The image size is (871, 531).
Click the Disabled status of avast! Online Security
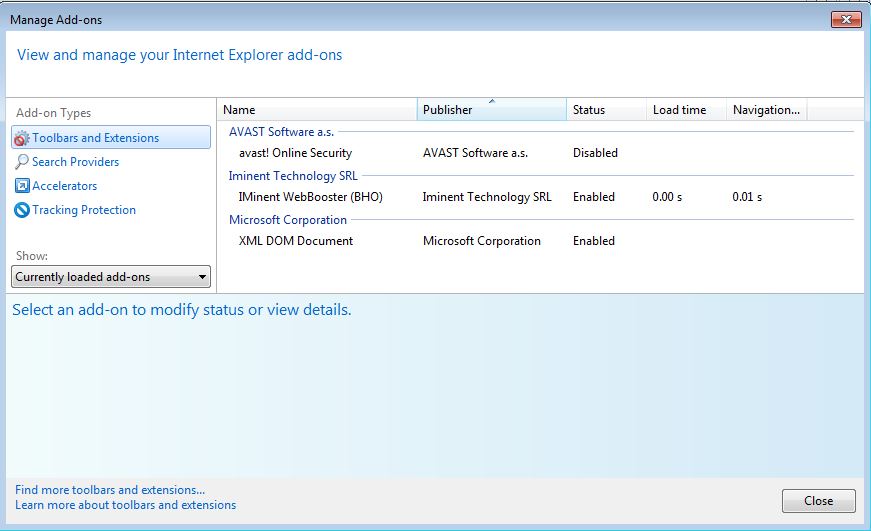coord(595,153)
